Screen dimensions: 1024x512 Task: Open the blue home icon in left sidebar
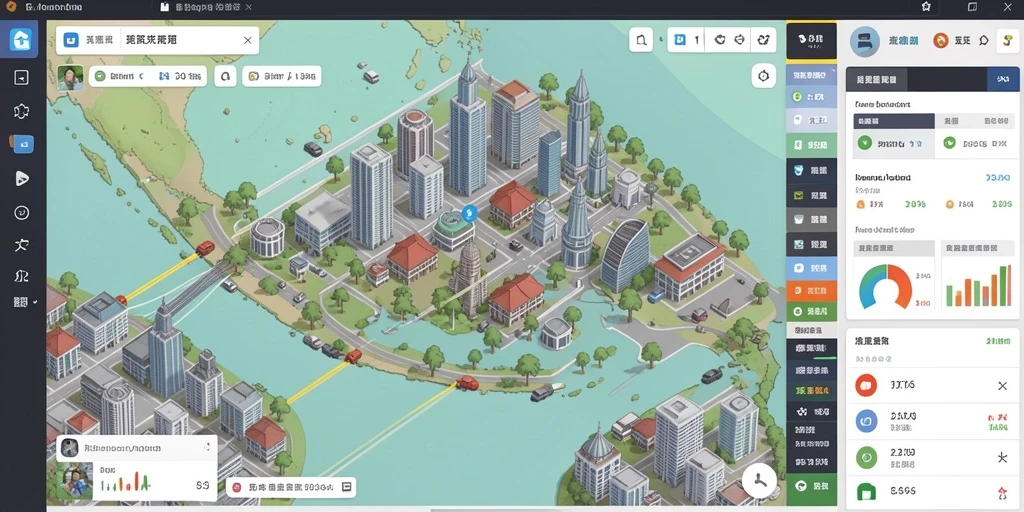[21, 40]
